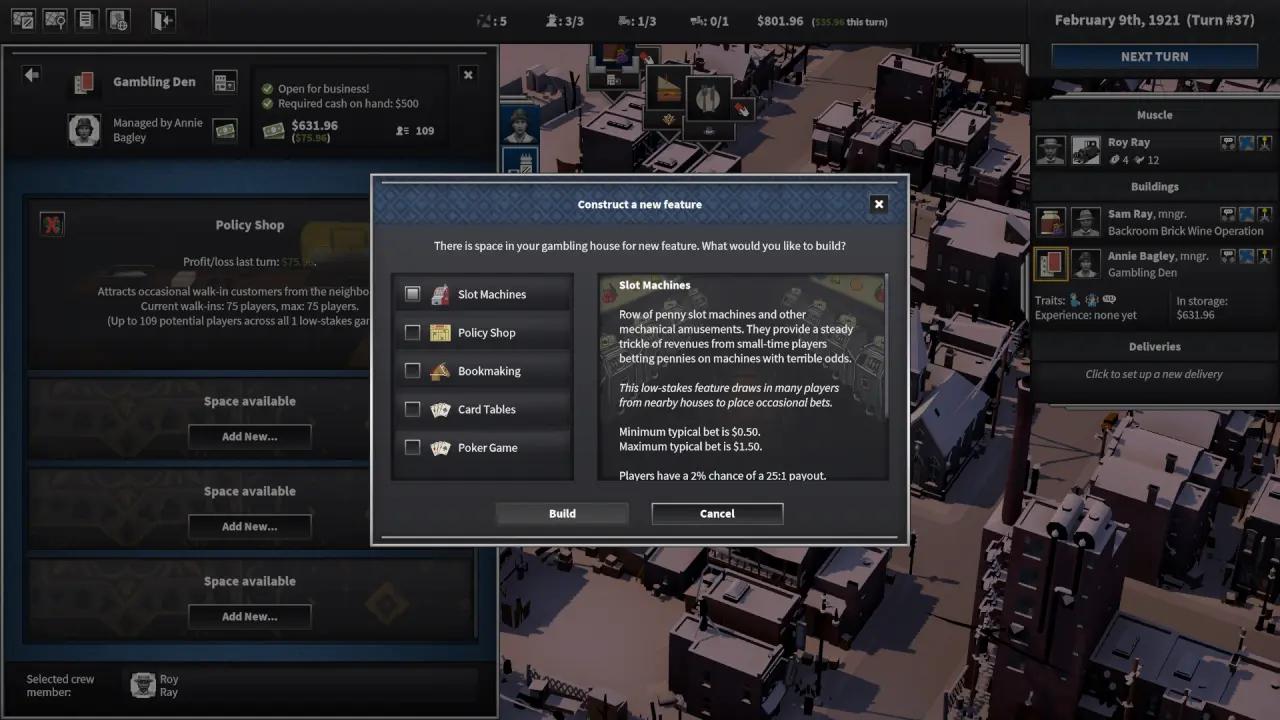1280x720 pixels.
Task: Check the Slot Machines checkbox
Action: pos(412,294)
